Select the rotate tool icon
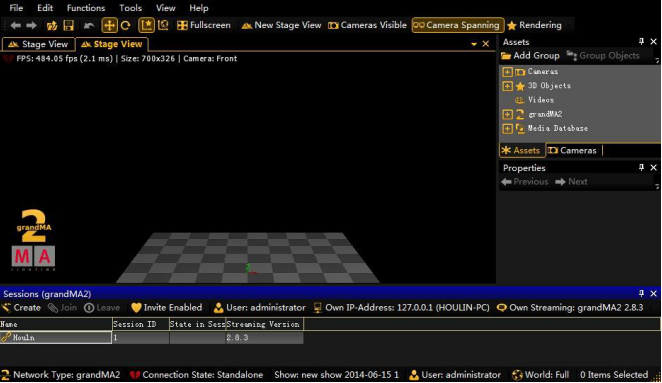Screen dimensions: 662x383 126,25
